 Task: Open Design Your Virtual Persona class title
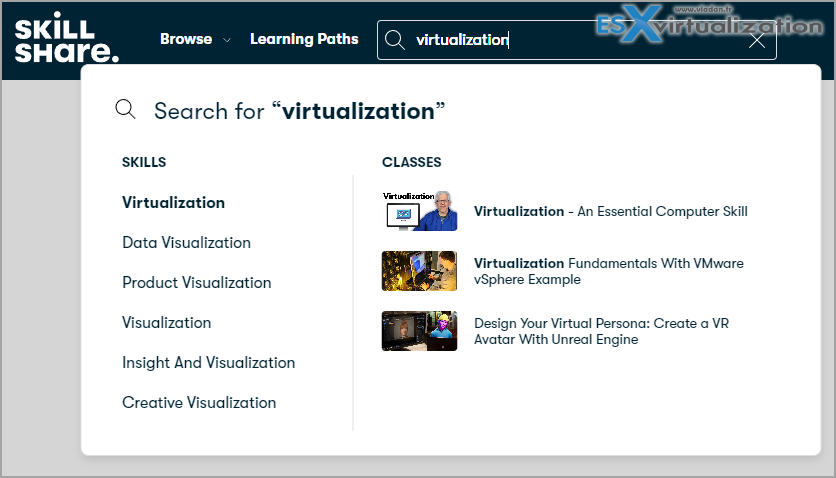(x=601, y=331)
